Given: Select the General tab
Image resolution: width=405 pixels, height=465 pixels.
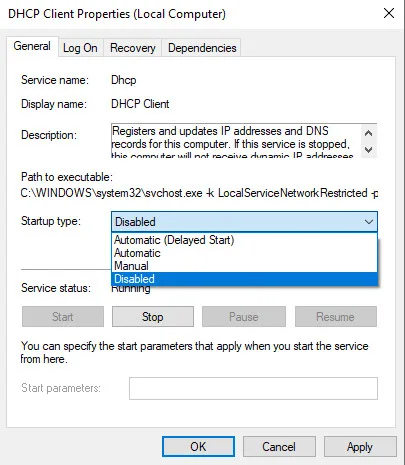Looking at the screenshot, I should pos(32,46).
